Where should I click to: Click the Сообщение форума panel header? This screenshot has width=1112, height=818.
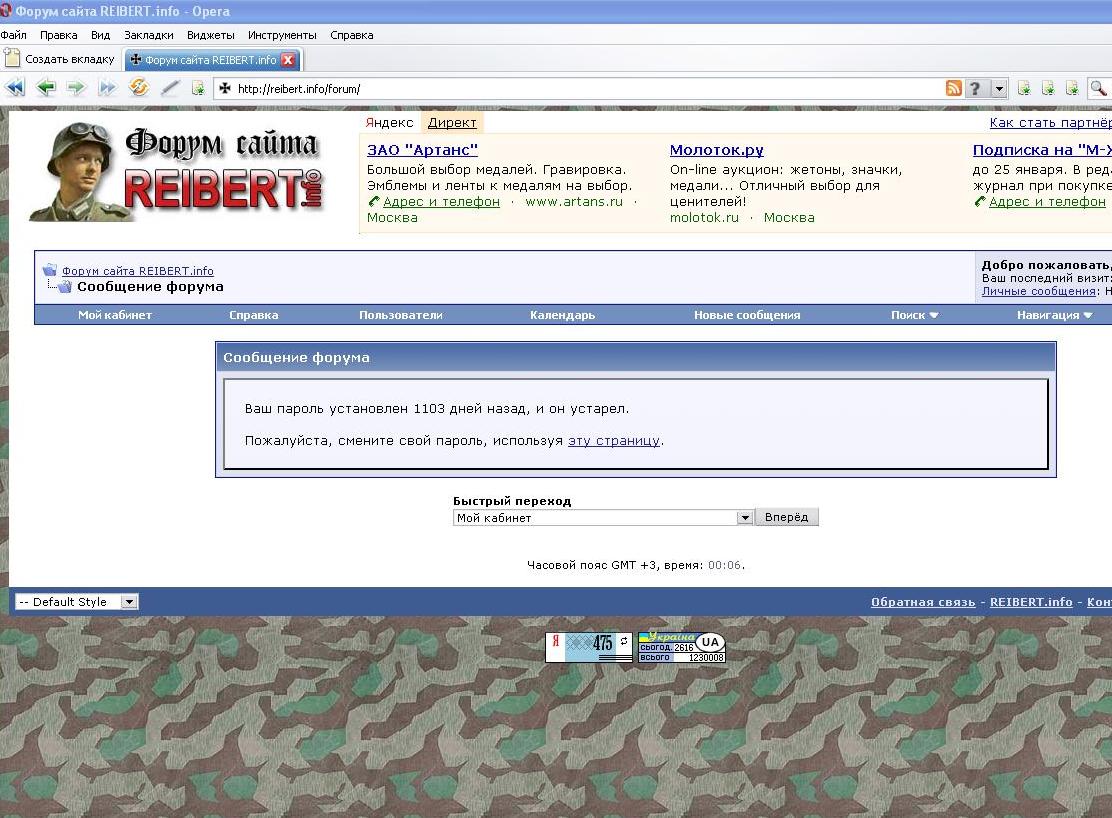[x=635, y=358]
